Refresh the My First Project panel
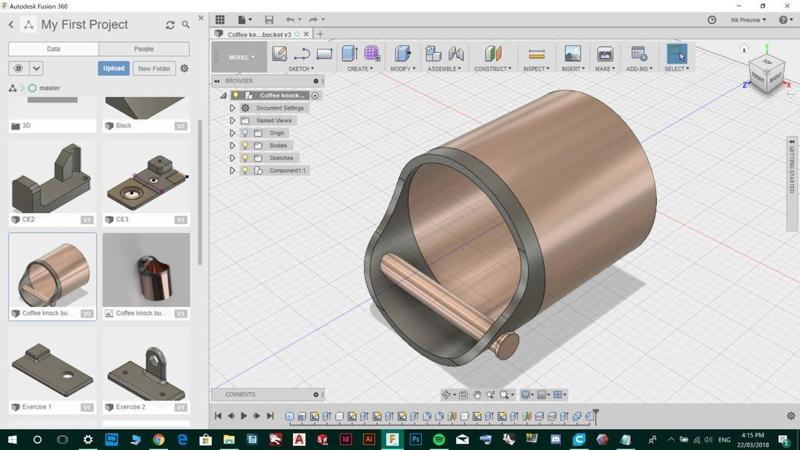 (x=170, y=25)
